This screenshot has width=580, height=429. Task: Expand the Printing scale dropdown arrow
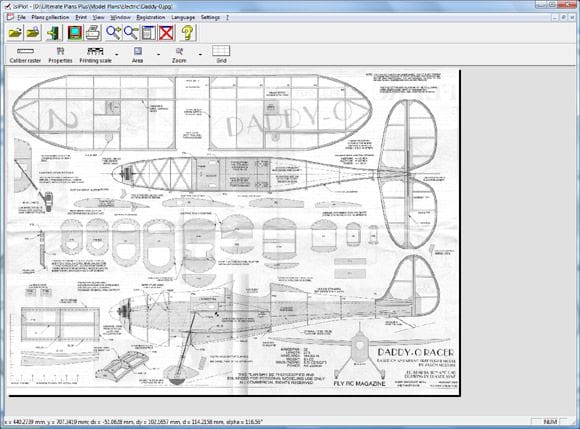[x=117, y=55]
